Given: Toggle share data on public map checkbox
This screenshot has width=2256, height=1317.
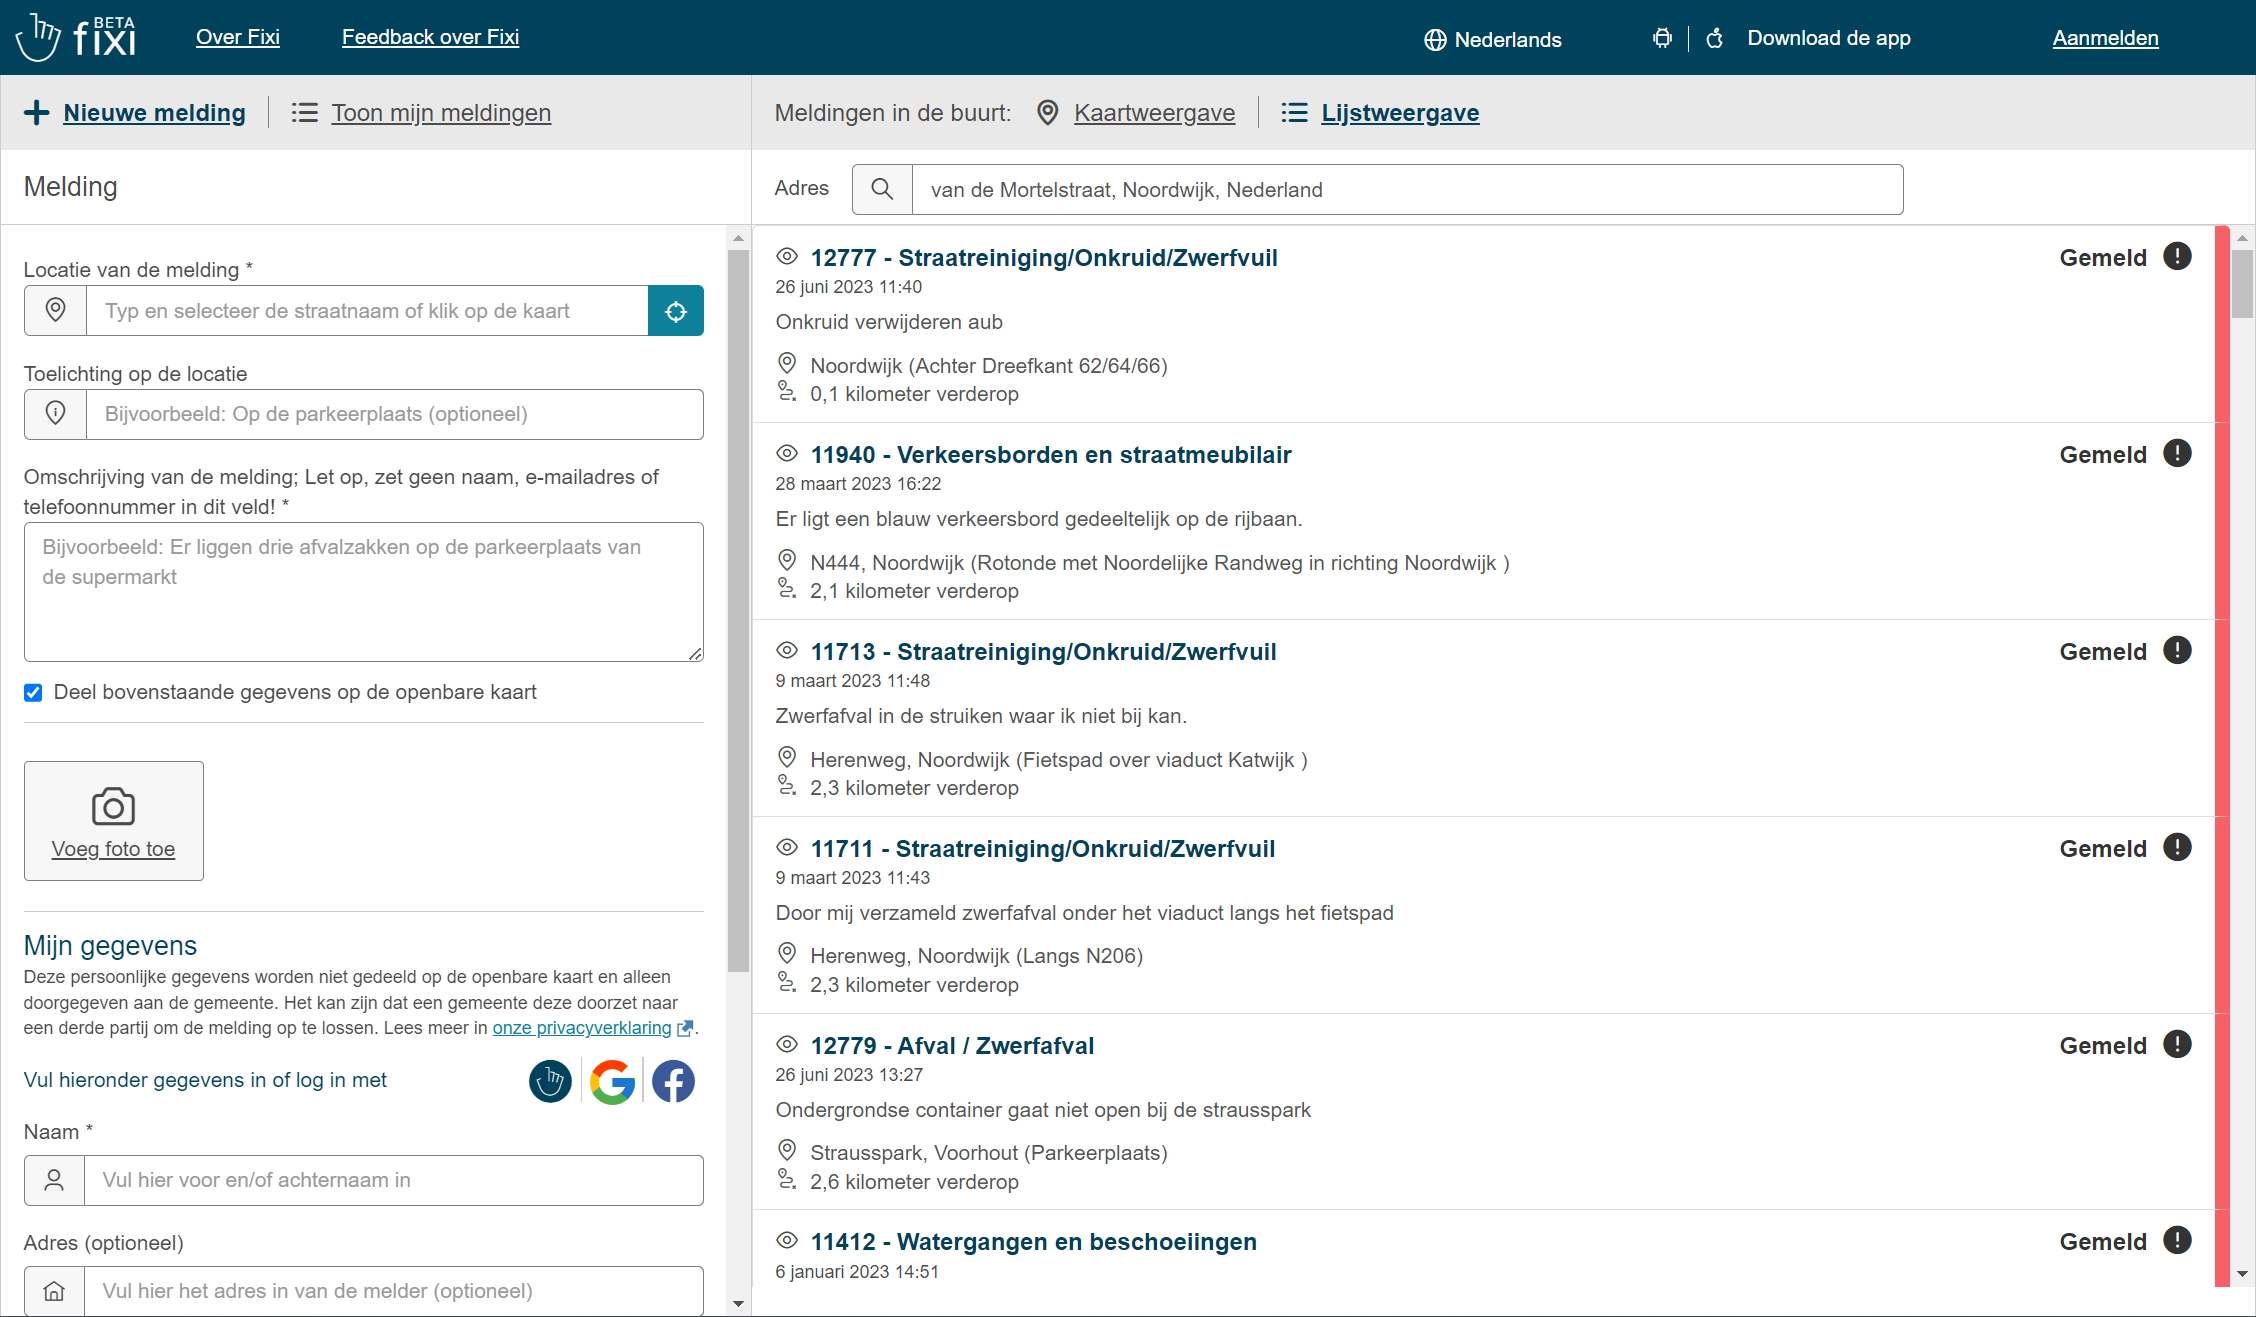Looking at the screenshot, I should (x=33, y=692).
